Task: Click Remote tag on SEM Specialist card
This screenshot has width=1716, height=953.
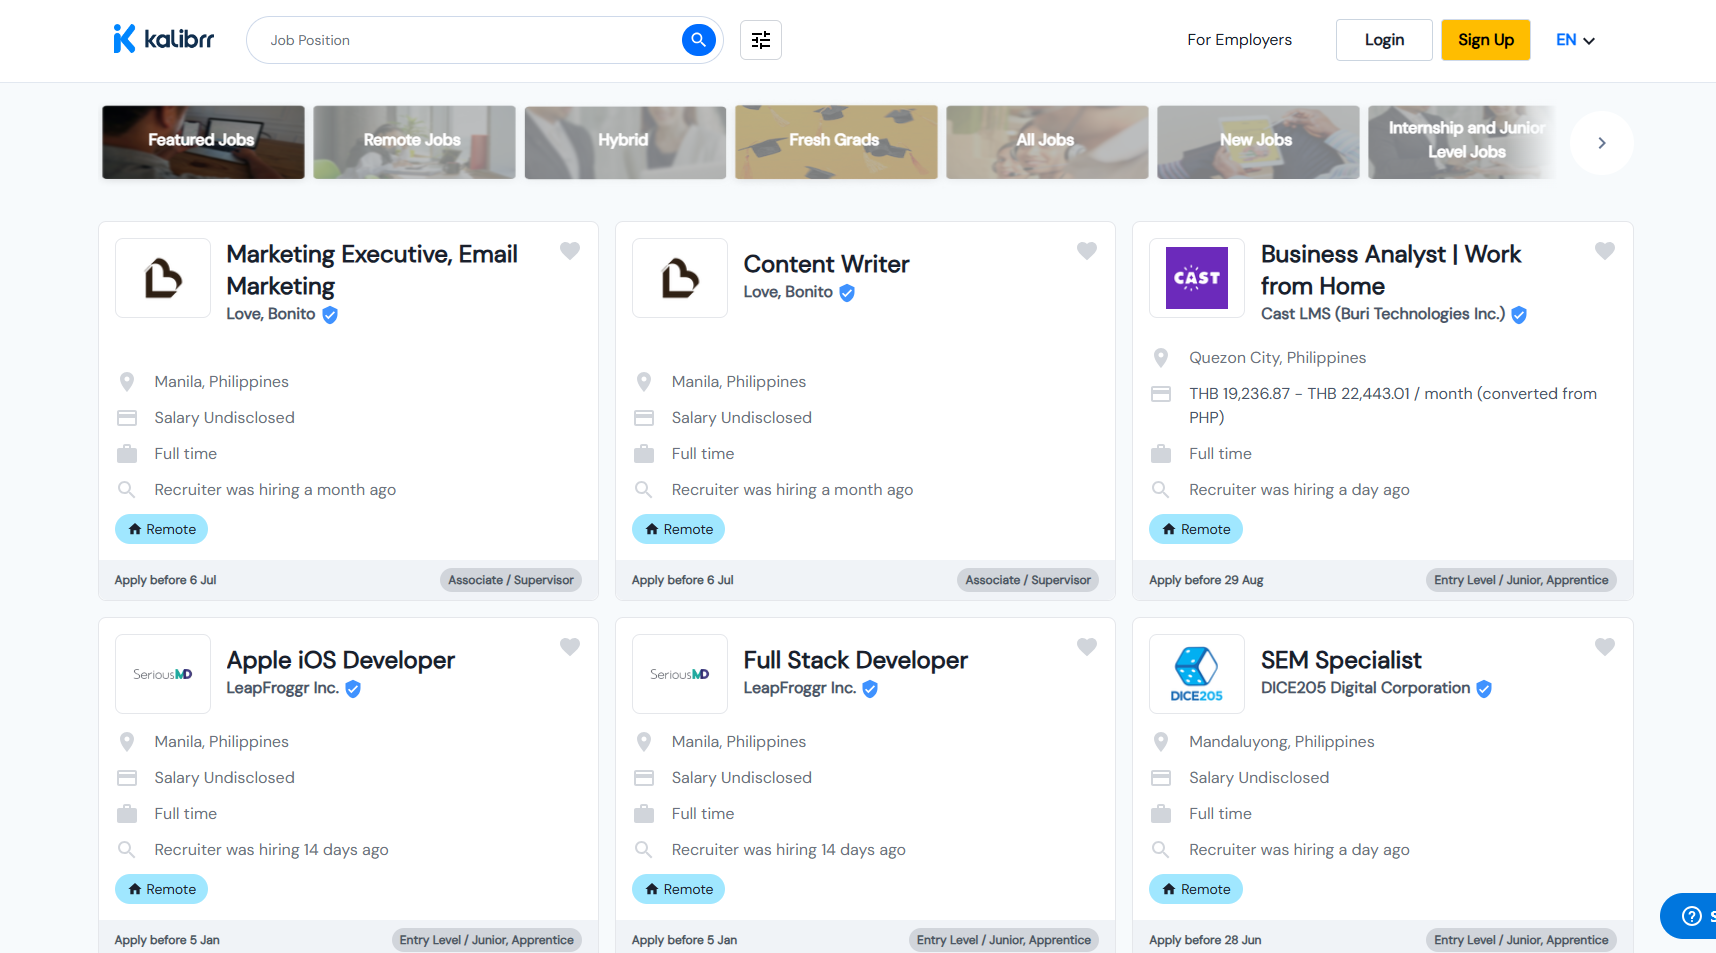Action: tap(1196, 889)
